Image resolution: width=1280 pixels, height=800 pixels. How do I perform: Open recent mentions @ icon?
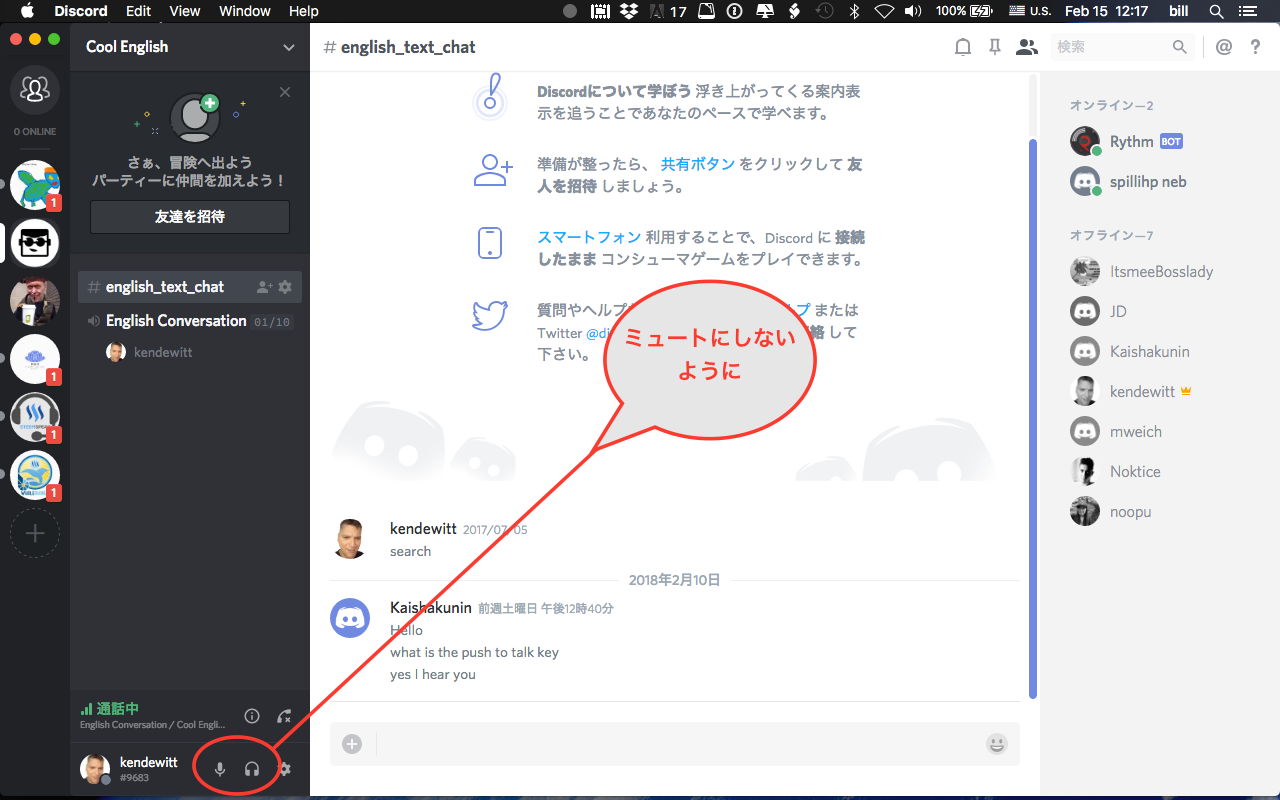[x=1224, y=47]
